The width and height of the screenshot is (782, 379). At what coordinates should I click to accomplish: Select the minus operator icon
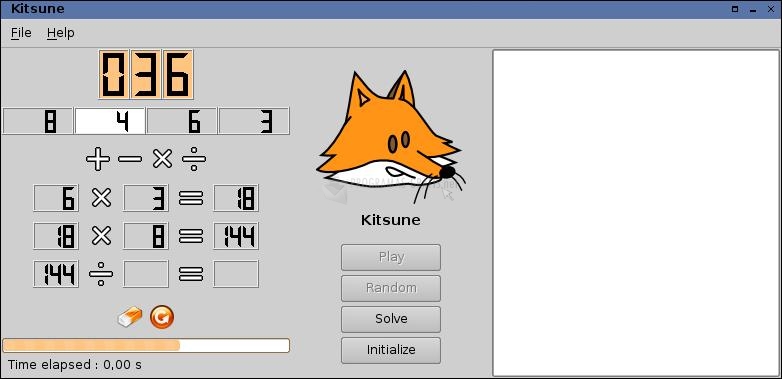pyautogui.click(x=130, y=160)
